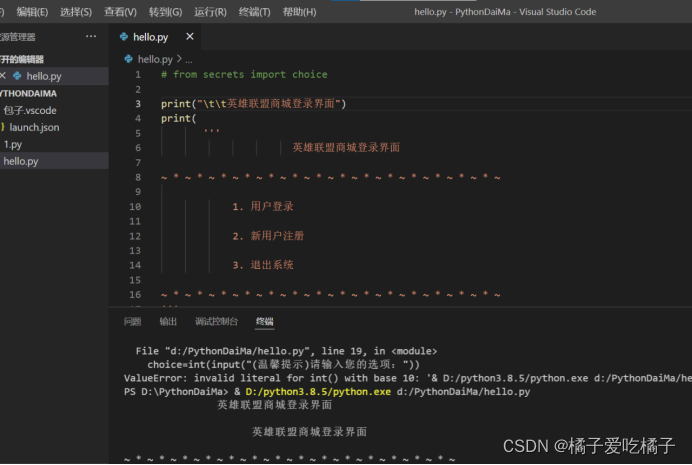Click the Python file icon beside open editors hello.py
The height and width of the screenshot is (465, 692).
click(x=17, y=76)
